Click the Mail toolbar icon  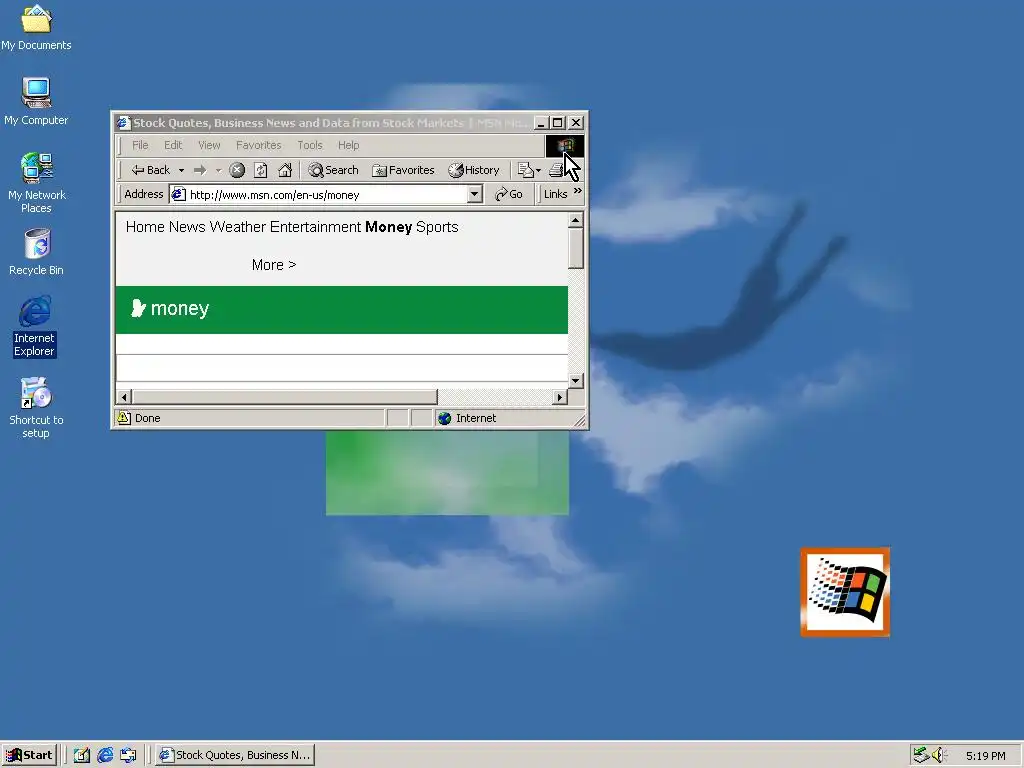click(525, 170)
